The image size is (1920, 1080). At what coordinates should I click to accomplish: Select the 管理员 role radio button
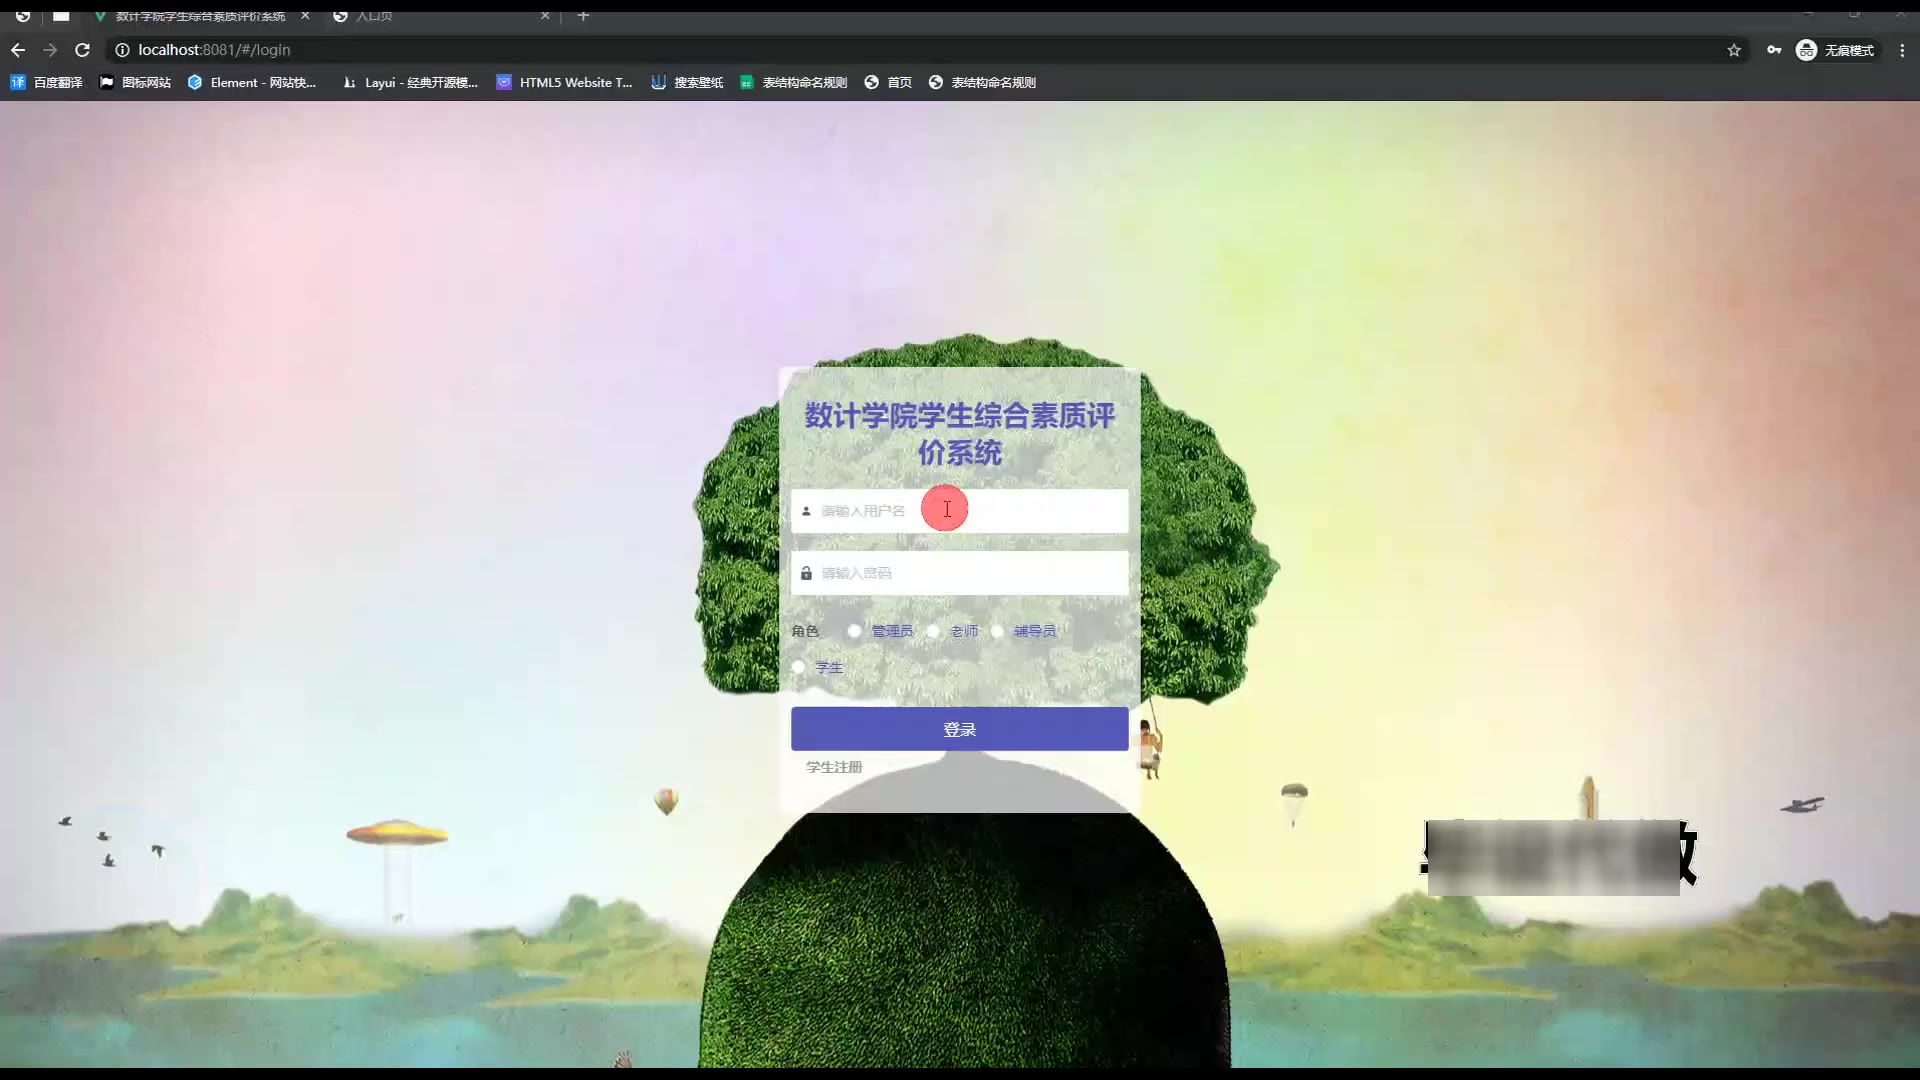coord(854,631)
